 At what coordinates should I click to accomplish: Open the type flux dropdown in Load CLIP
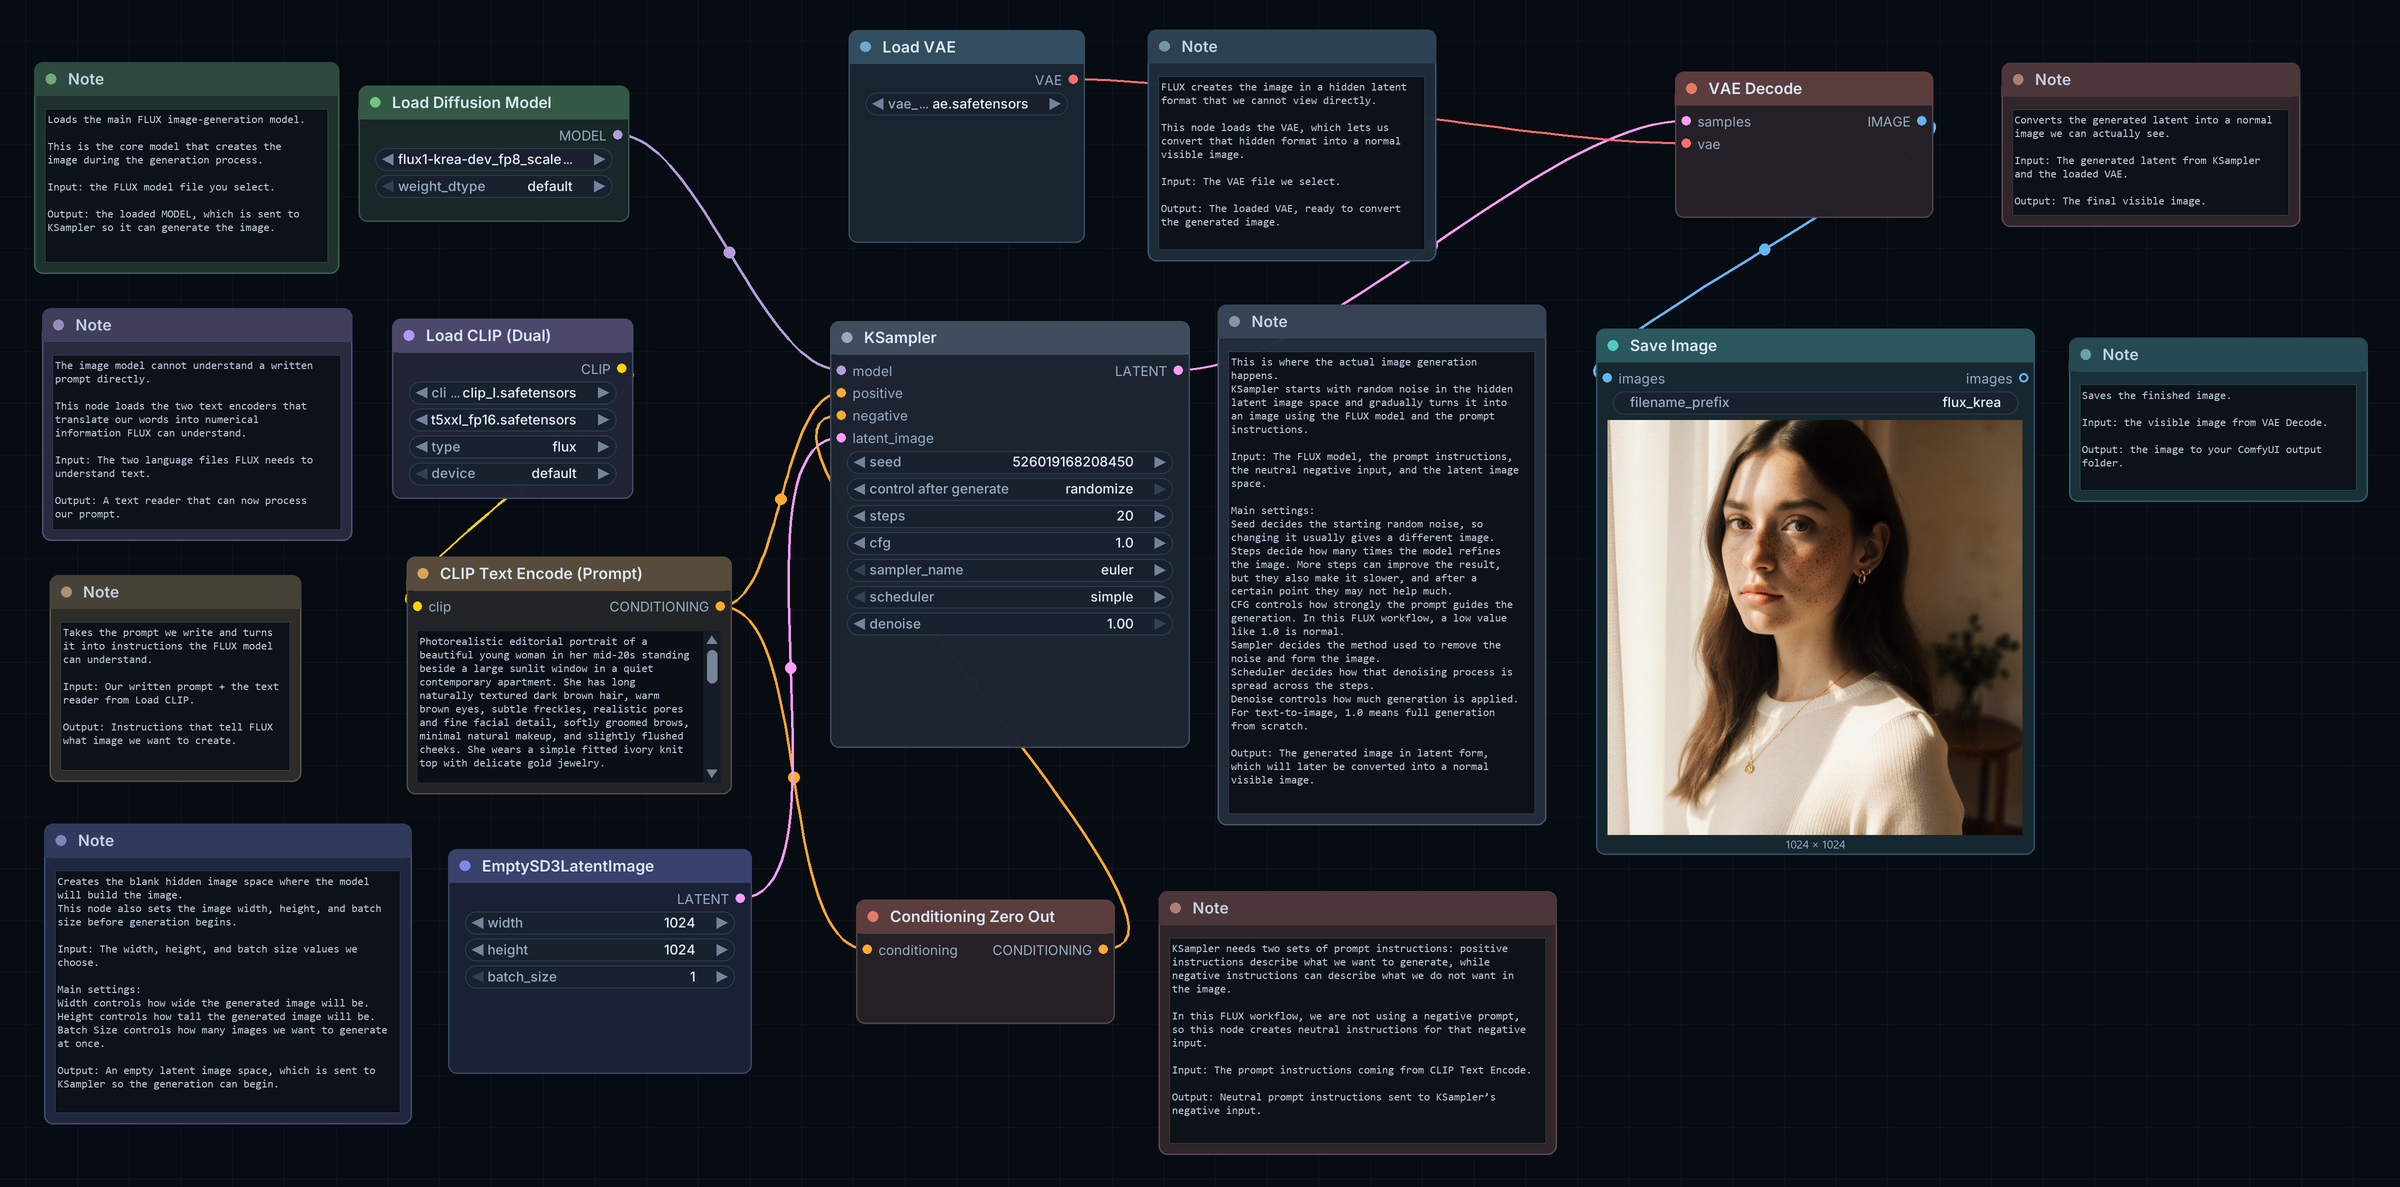(513, 447)
